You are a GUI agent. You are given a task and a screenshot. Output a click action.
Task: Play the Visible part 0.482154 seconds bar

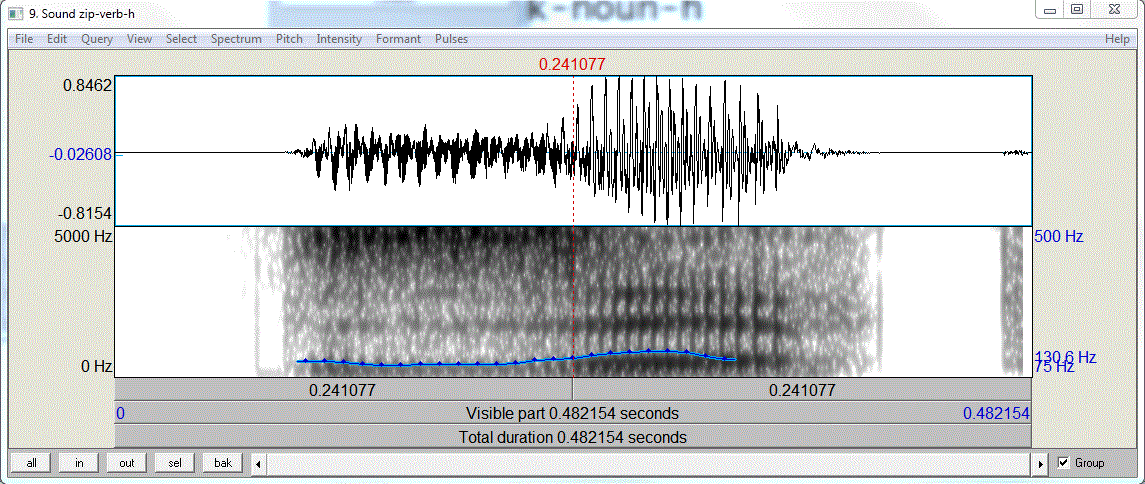[x=572, y=414]
